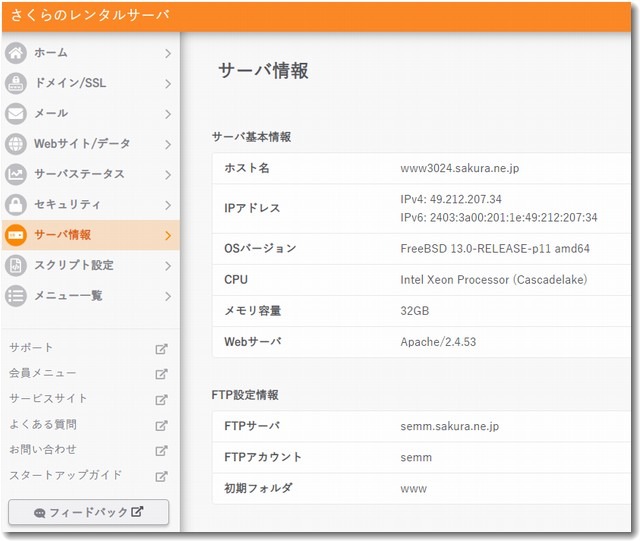Click the Webサイト/データ globe icon
The height and width of the screenshot is (541, 640).
(x=16, y=144)
